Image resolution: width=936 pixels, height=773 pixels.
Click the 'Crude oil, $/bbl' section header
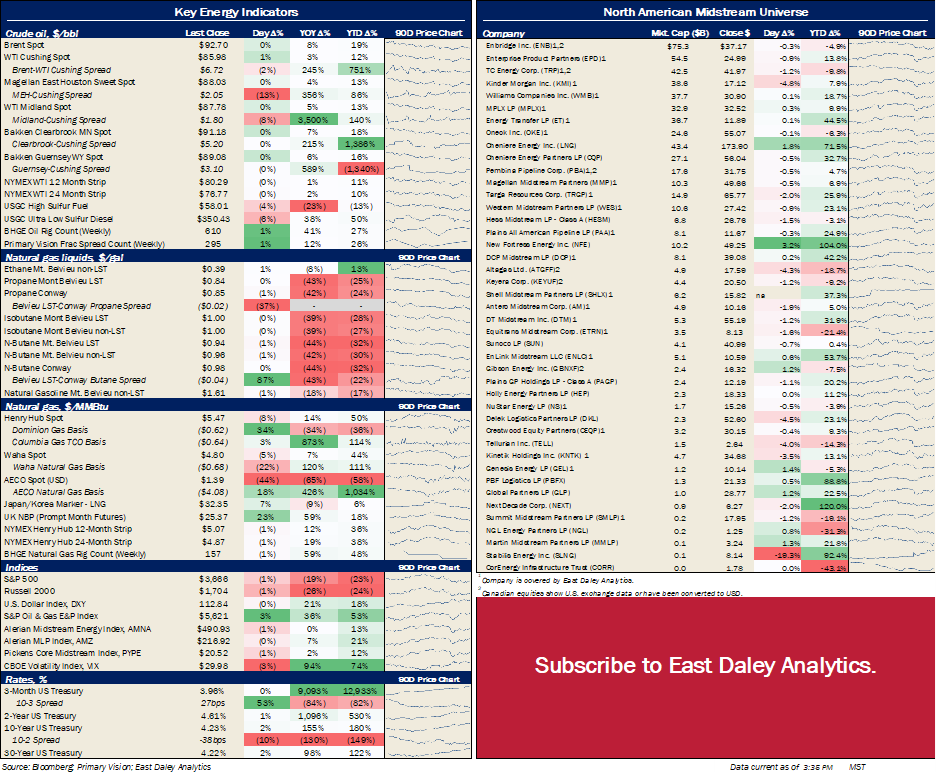pyautogui.click(x=42, y=33)
